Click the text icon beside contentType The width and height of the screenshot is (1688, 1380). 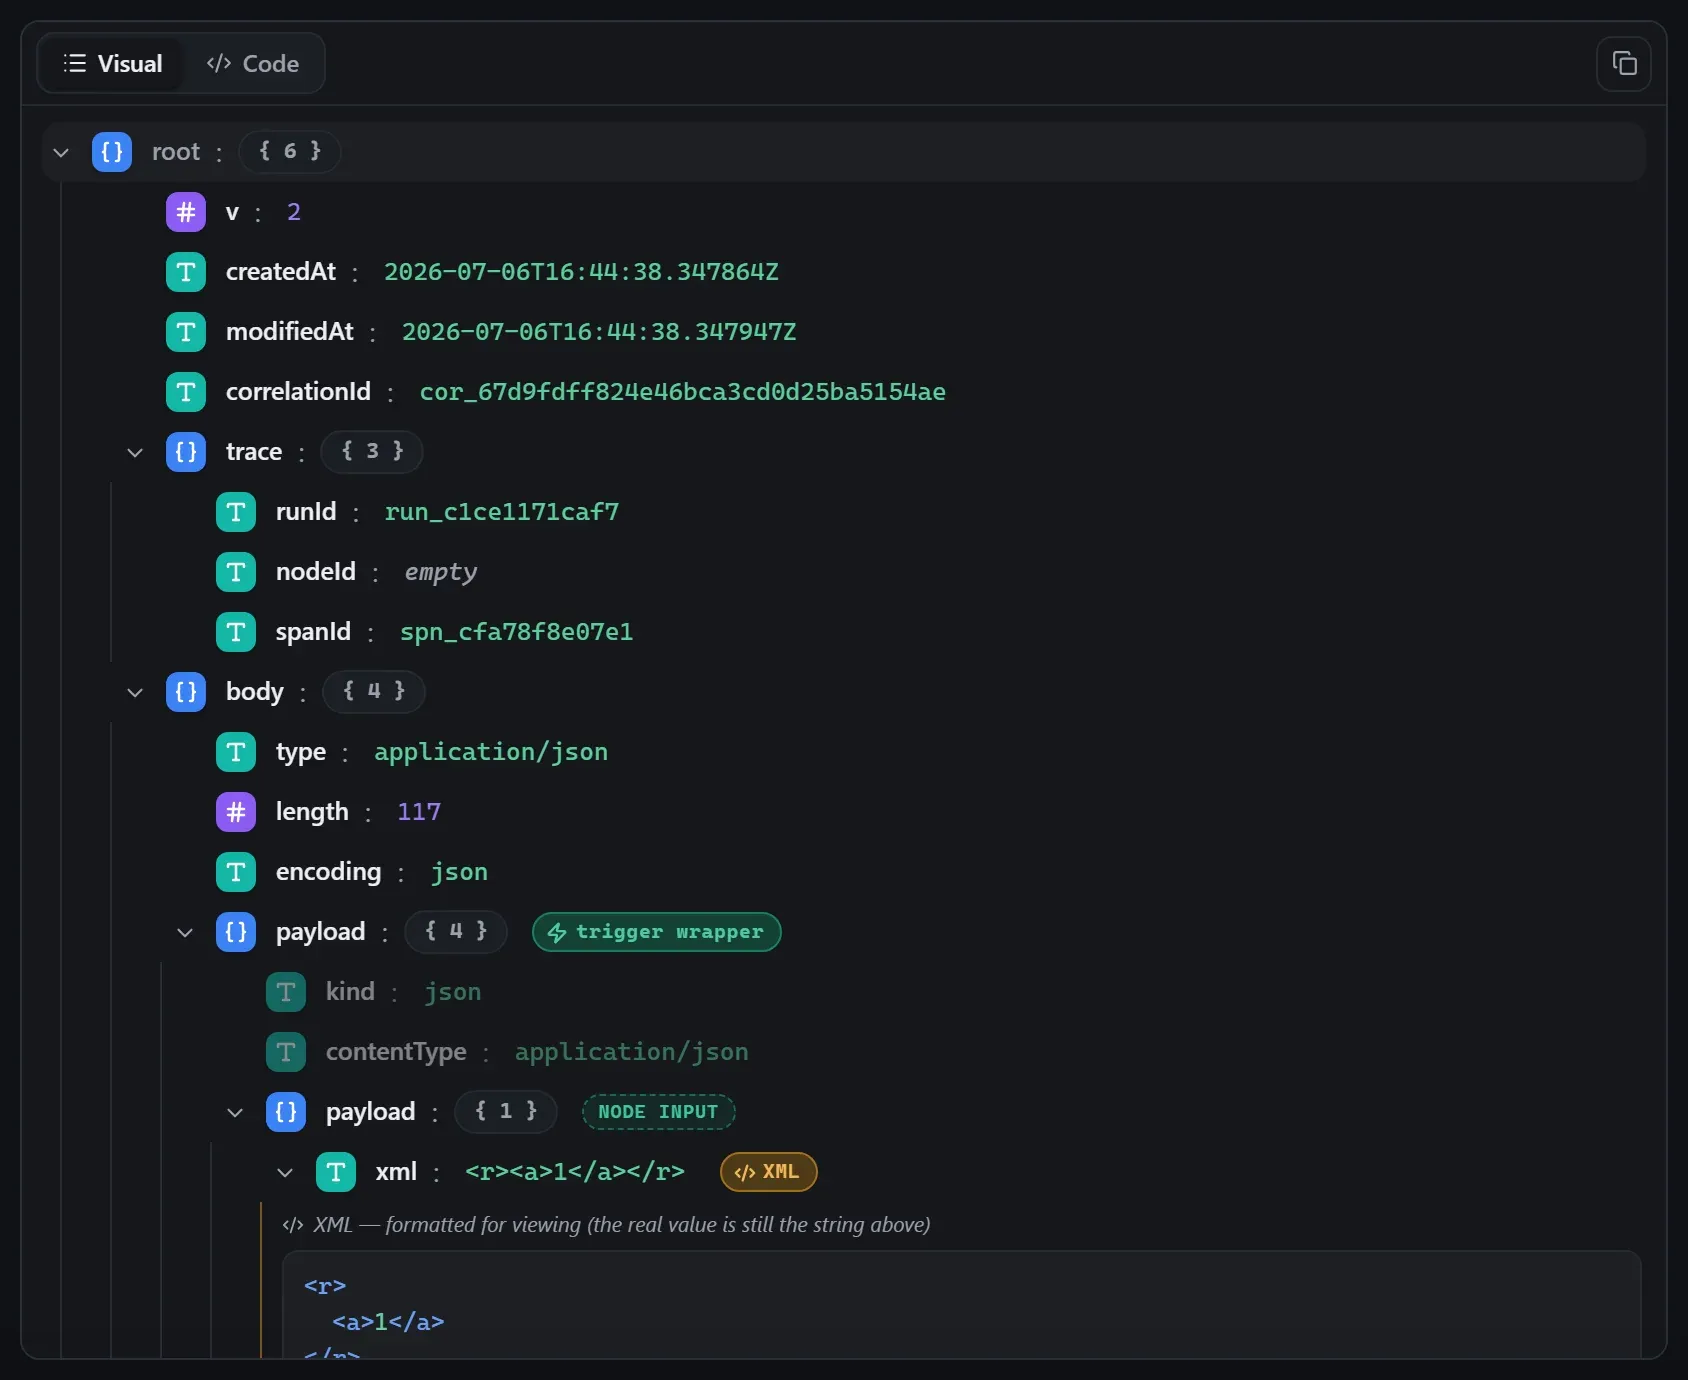(x=286, y=1052)
